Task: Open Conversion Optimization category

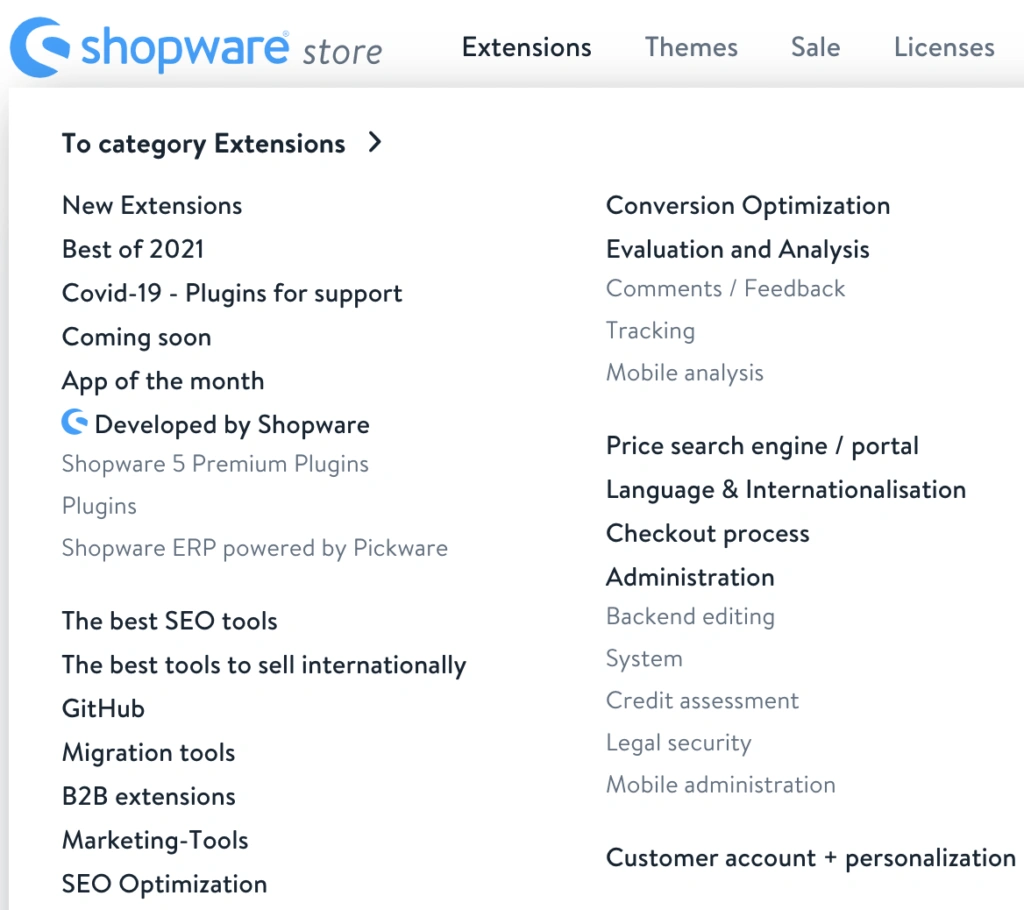Action: click(747, 205)
